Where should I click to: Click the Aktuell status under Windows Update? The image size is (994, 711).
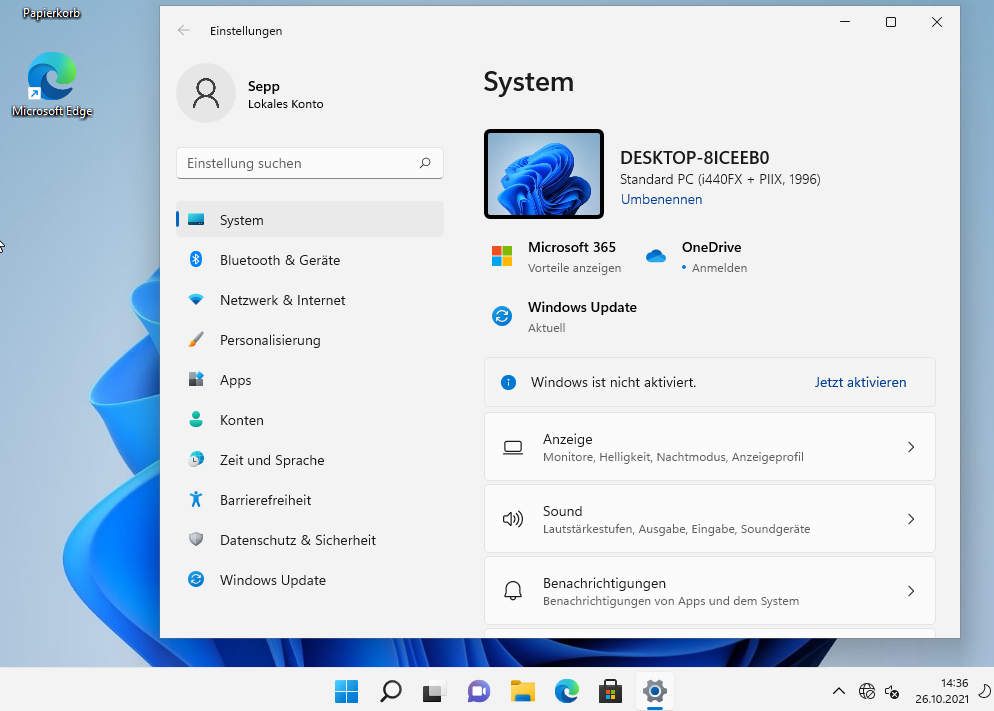(x=546, y=328)
